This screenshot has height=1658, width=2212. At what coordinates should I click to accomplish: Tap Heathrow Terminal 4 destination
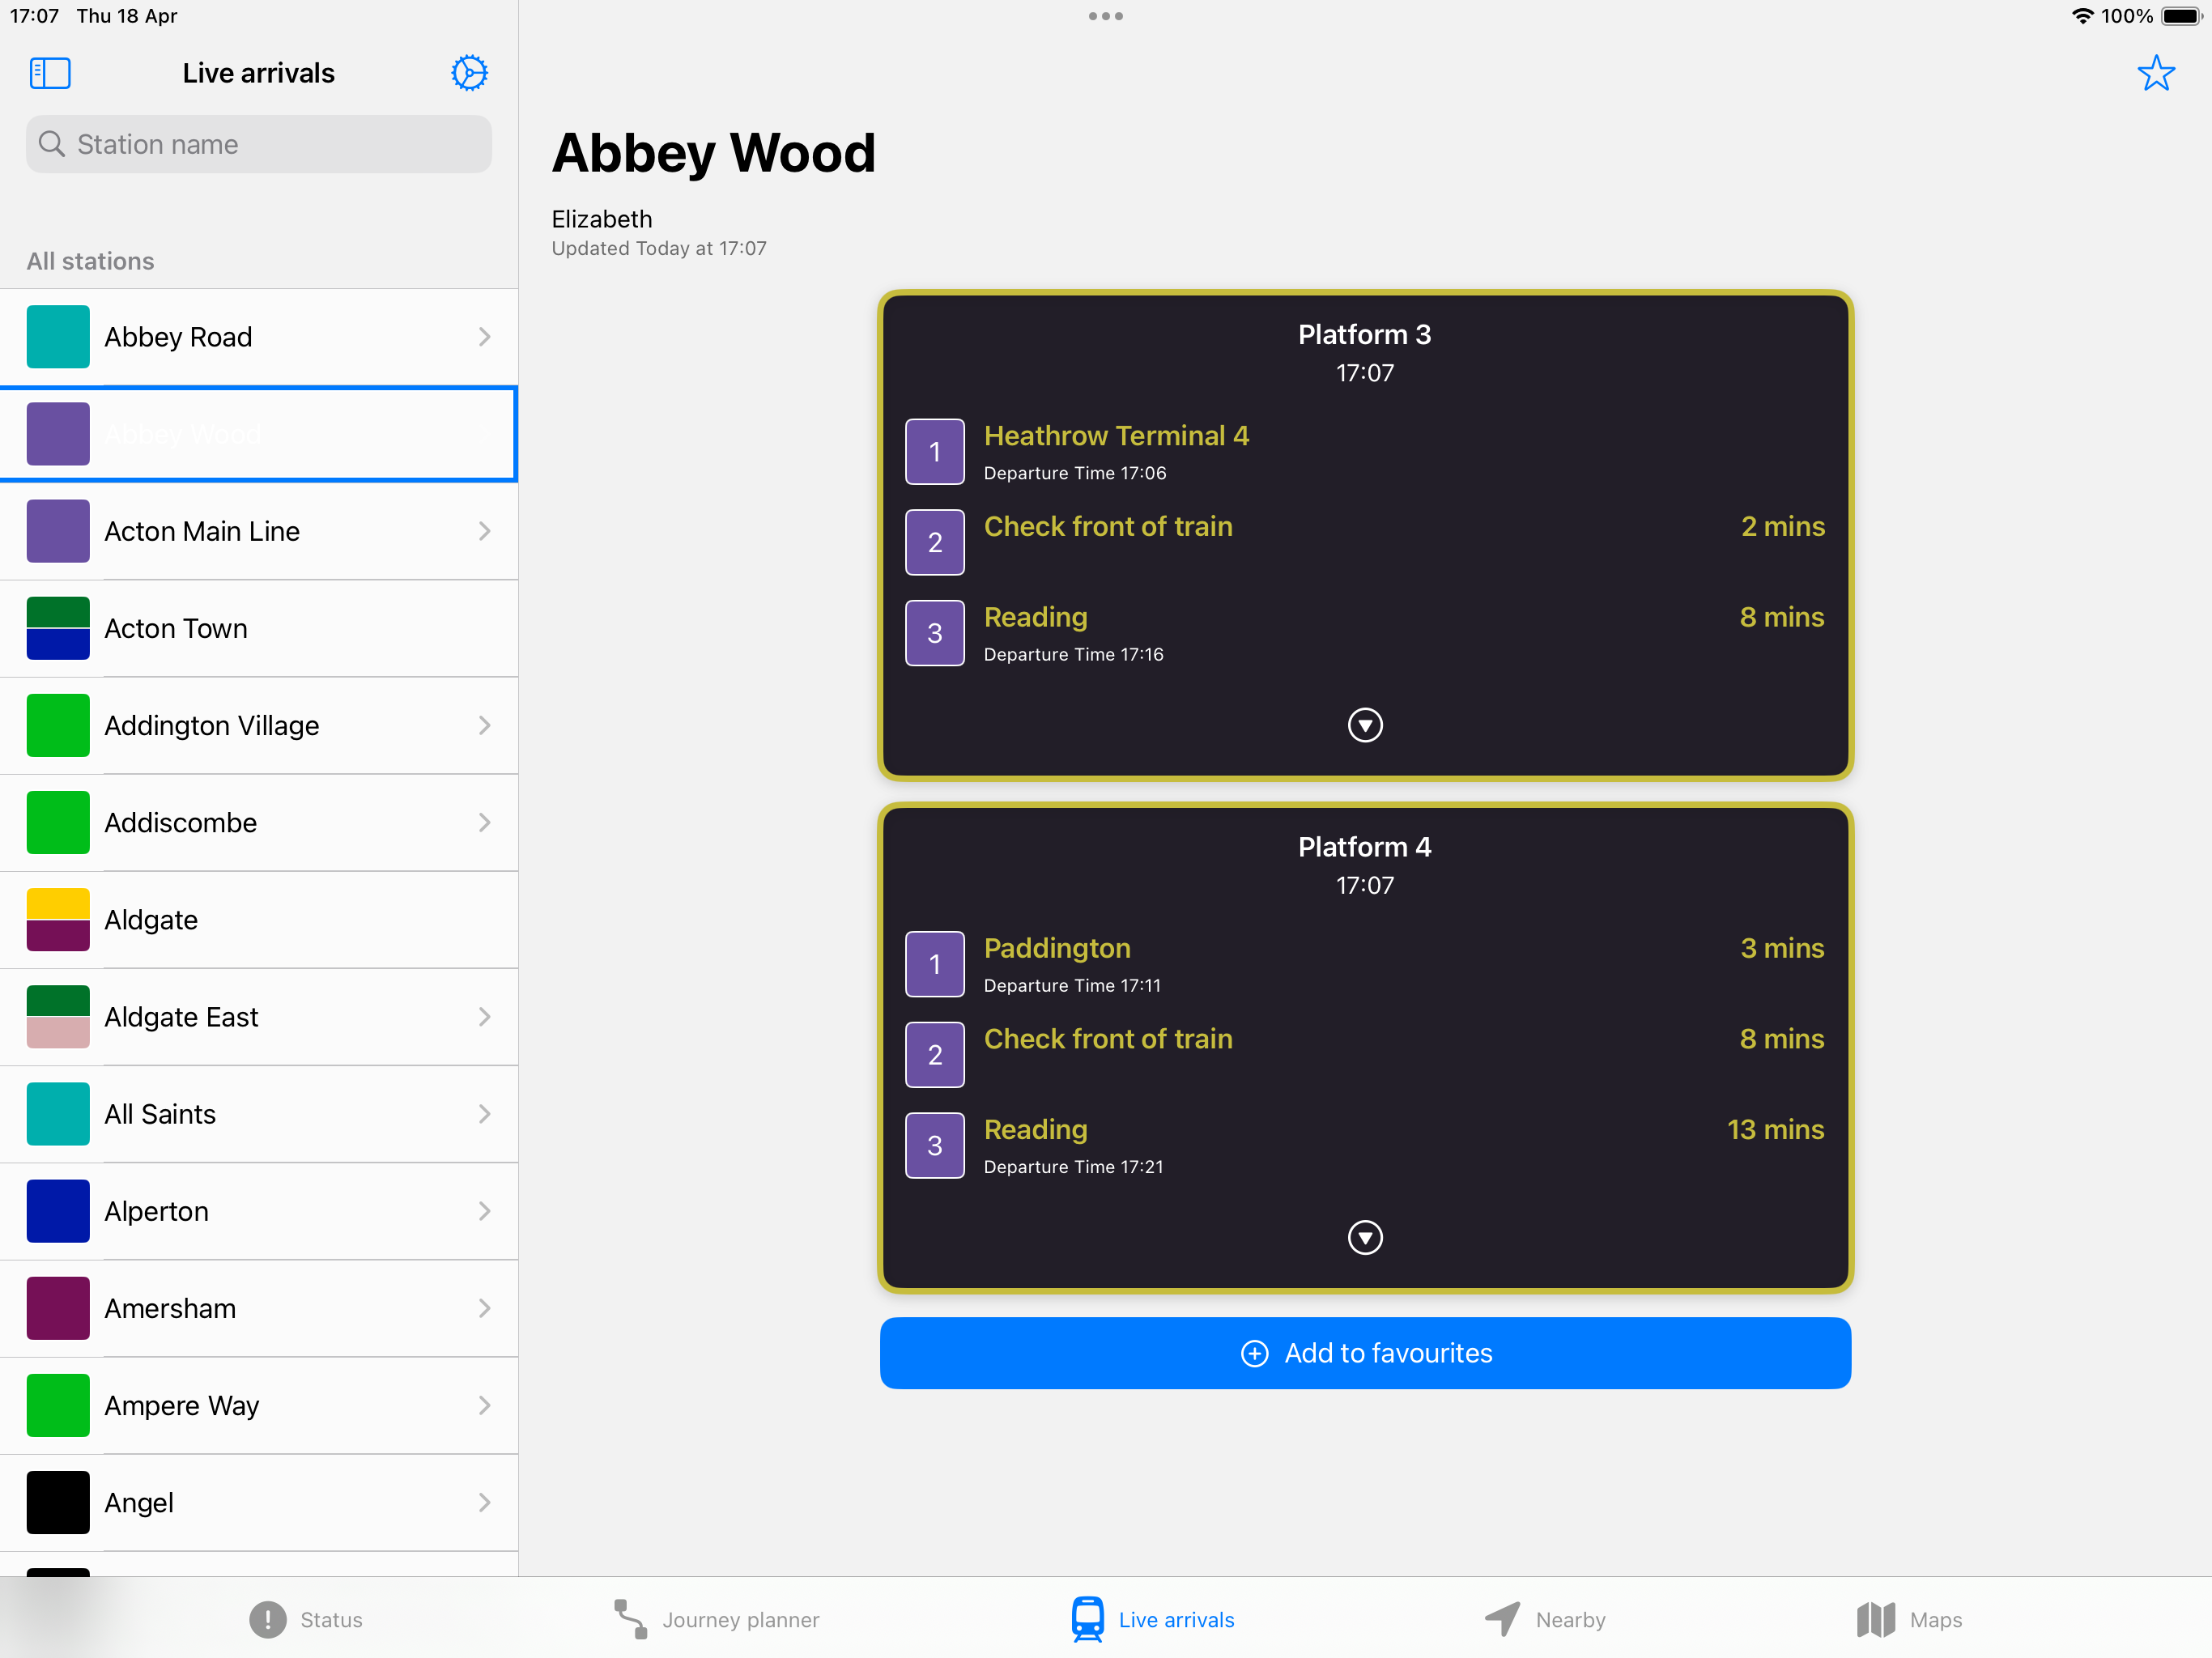pos(1116,435)
